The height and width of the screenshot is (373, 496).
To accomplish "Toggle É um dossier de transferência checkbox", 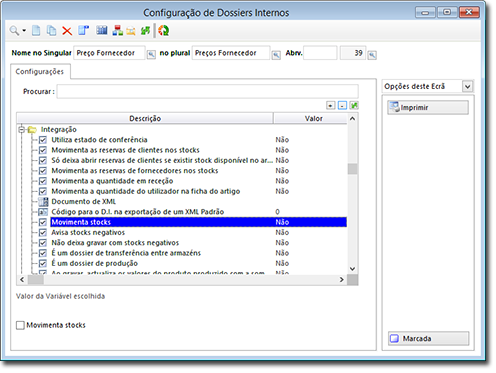I will 43,253.
